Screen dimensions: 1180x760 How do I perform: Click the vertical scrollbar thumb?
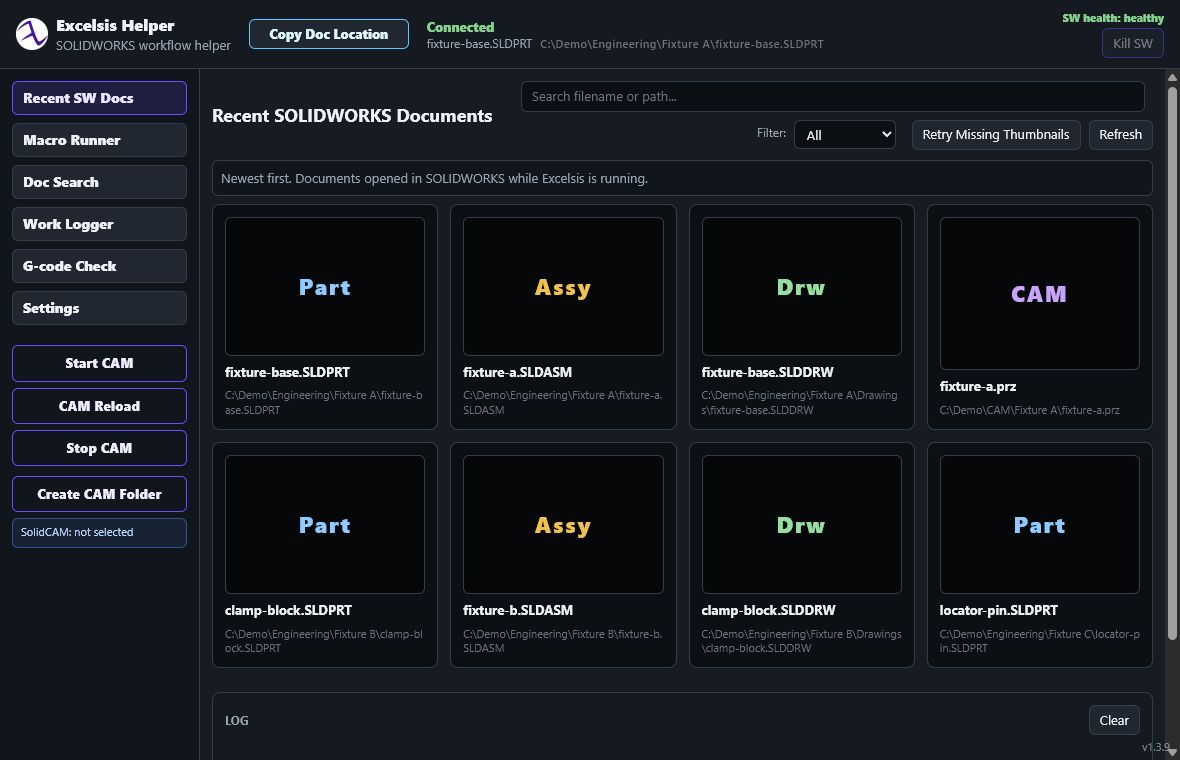click(1172, 363)
